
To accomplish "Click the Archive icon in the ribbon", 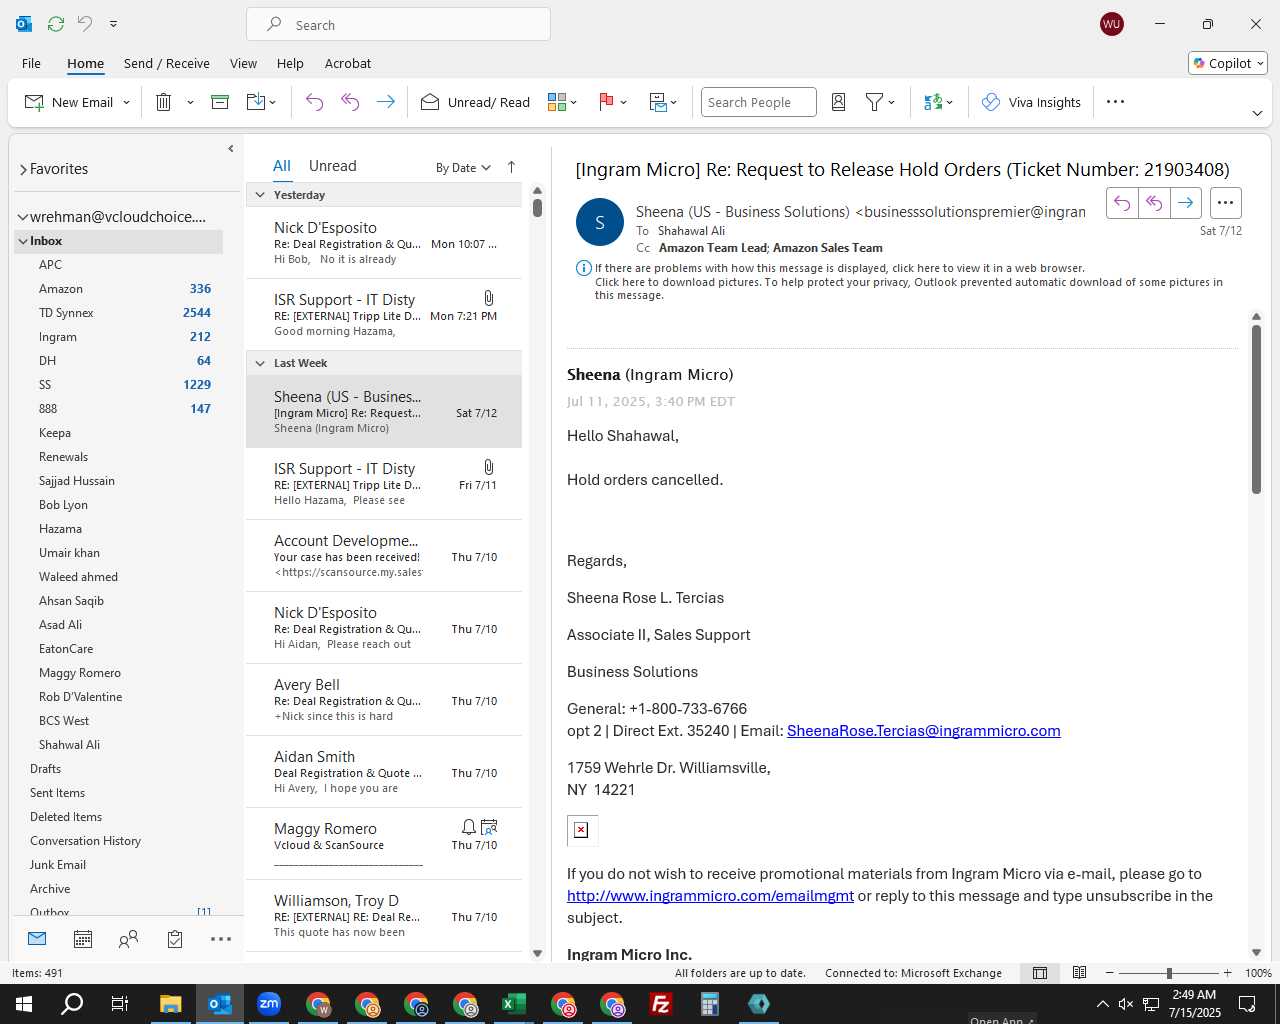I will pyautogui.click(x=220, y=102).
